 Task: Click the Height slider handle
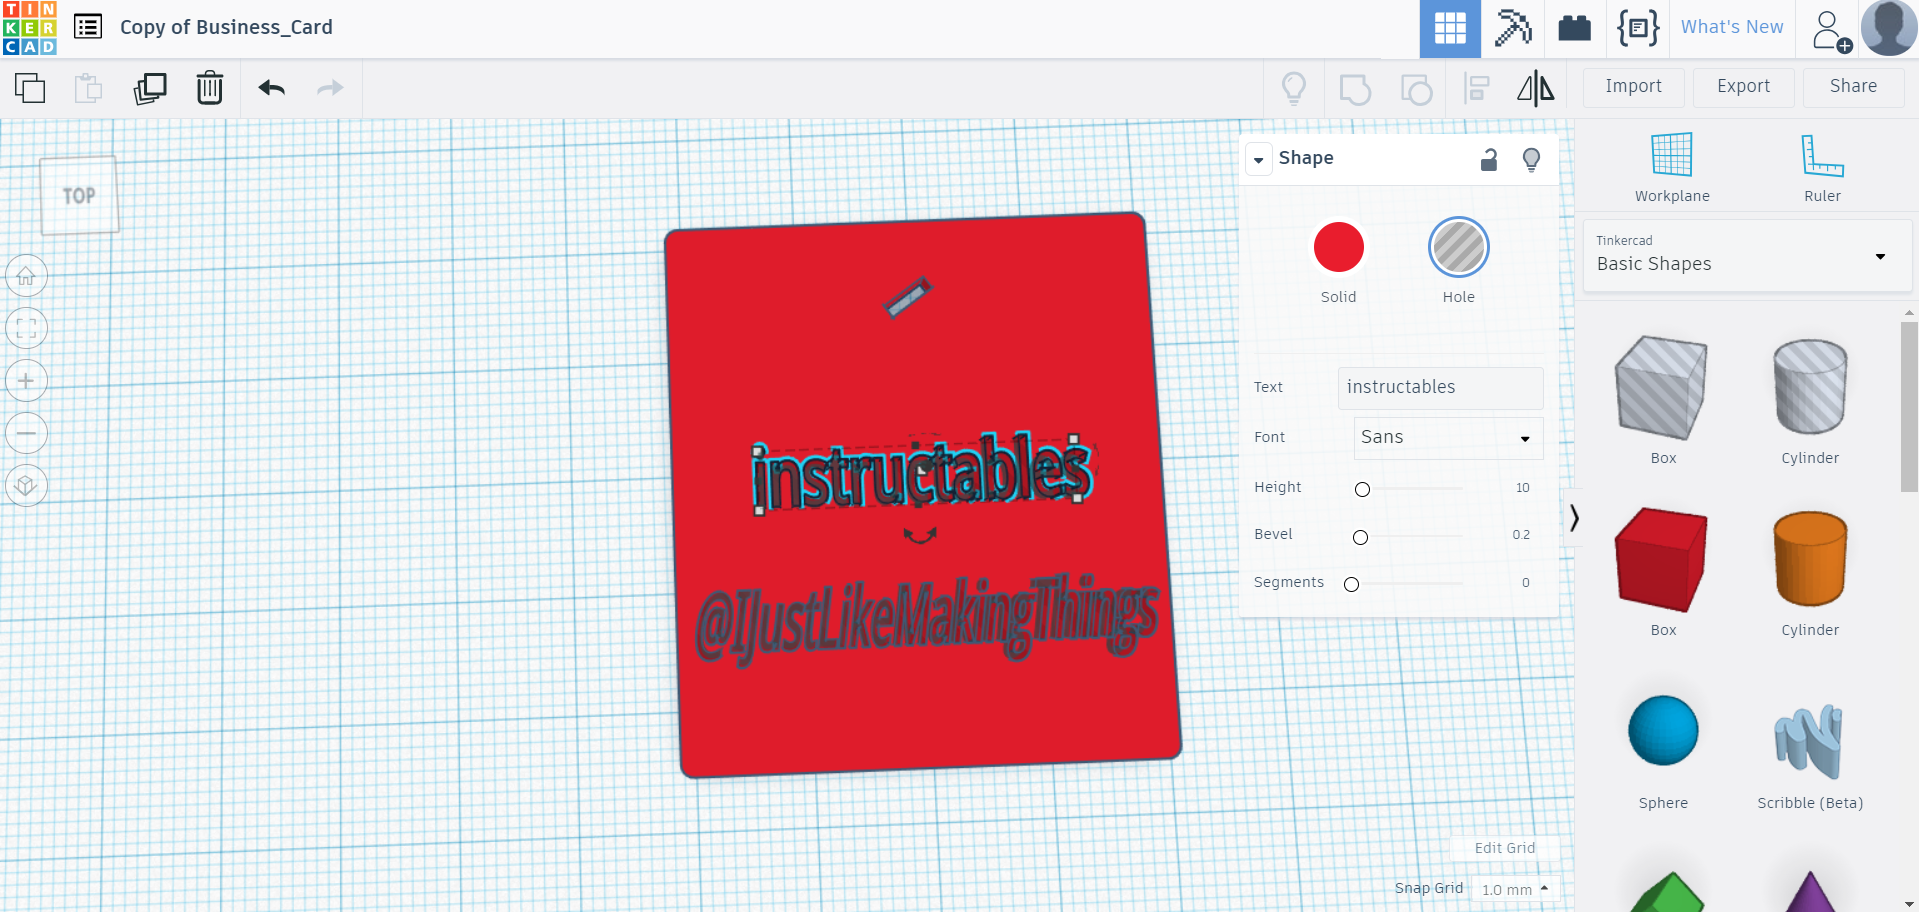(1362, 489)
